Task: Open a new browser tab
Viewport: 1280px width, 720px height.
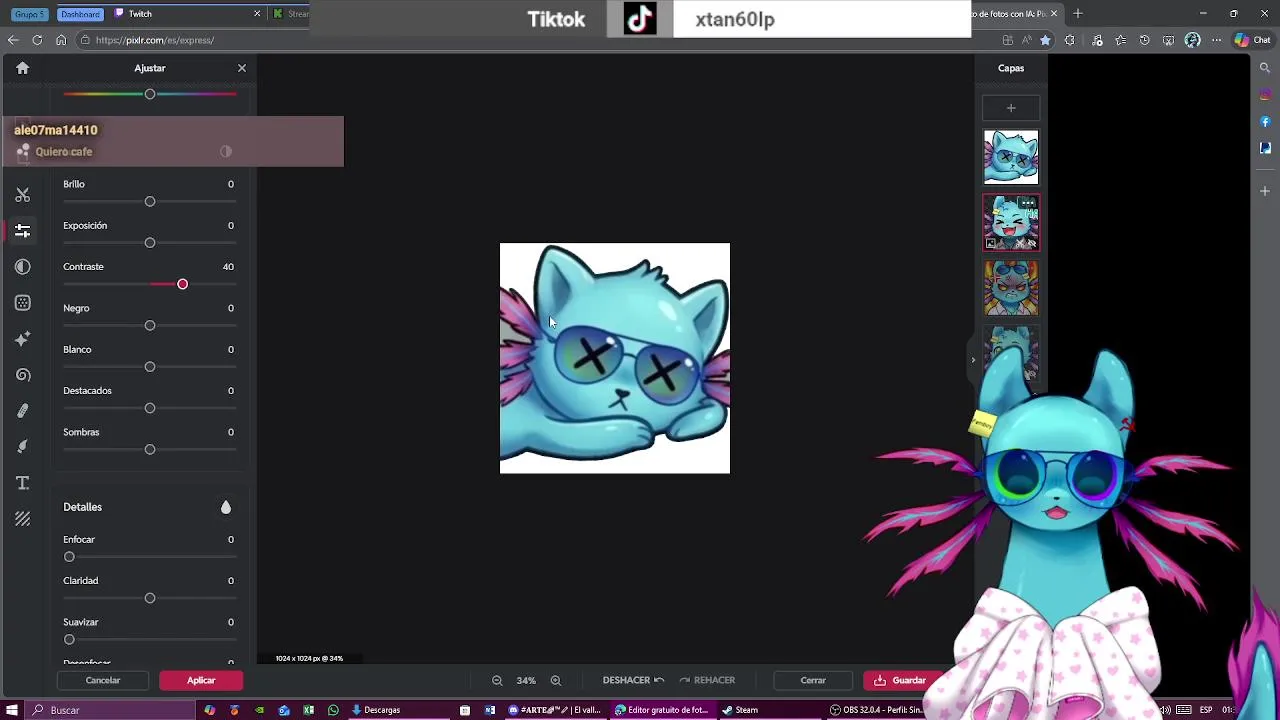Action: point(1078,14)
